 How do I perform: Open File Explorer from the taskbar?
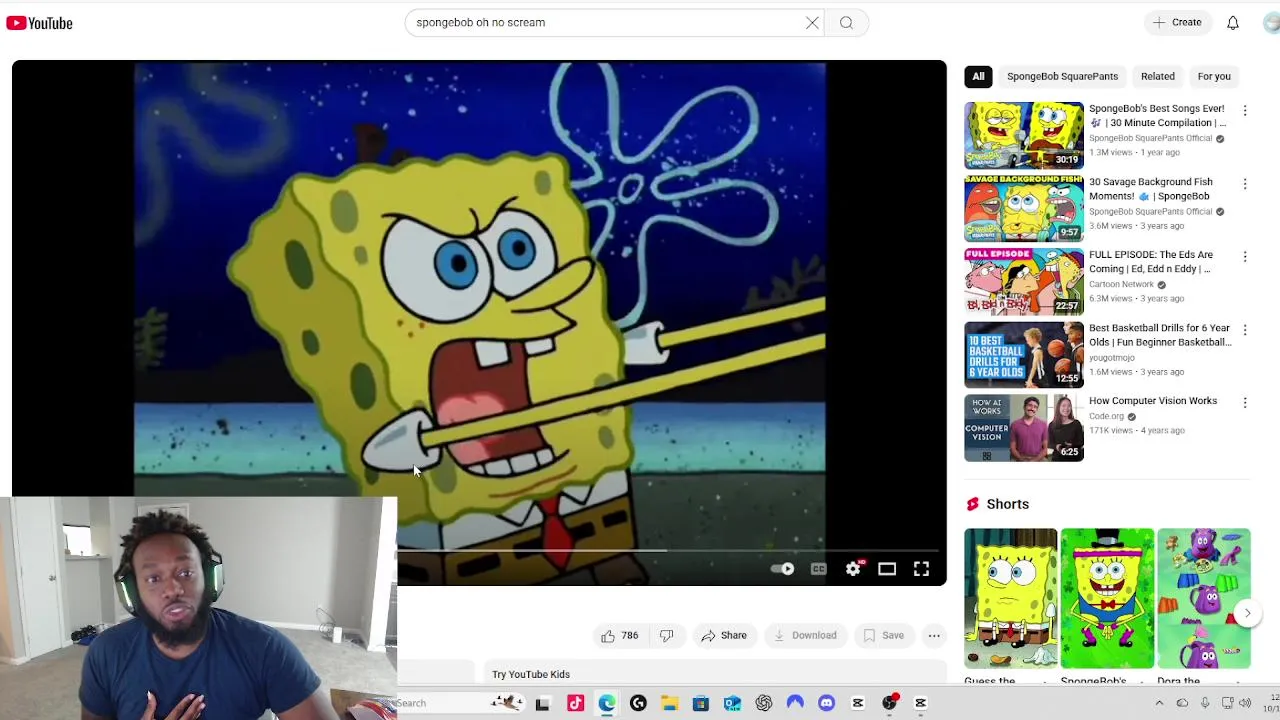(x=669, y=704)
